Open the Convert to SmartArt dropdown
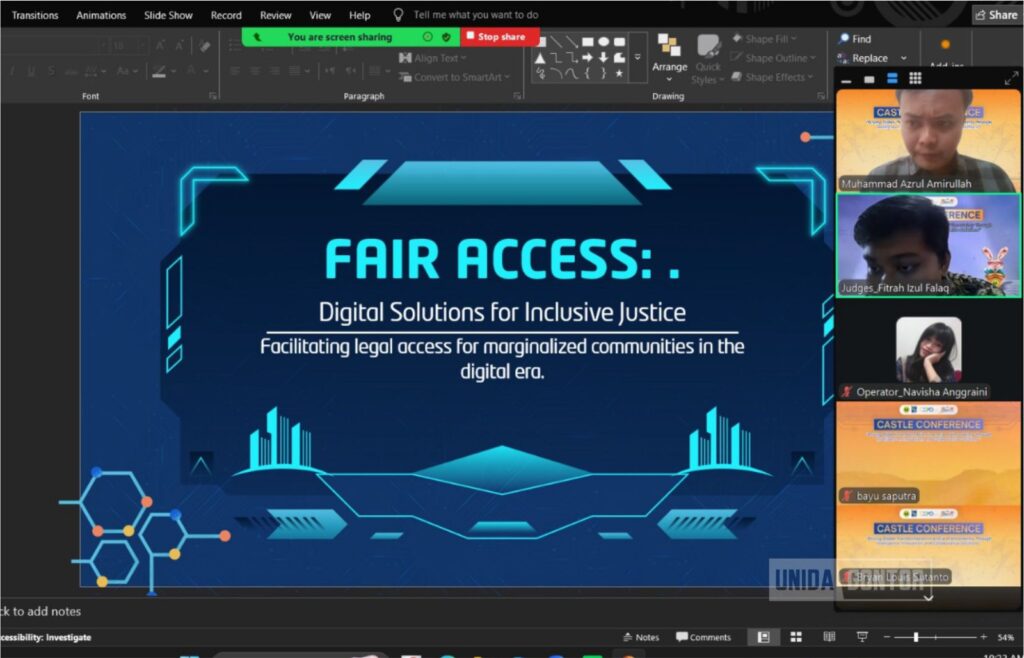The image size is (1024, 658). pyautogui.click(x=455, y=77)
